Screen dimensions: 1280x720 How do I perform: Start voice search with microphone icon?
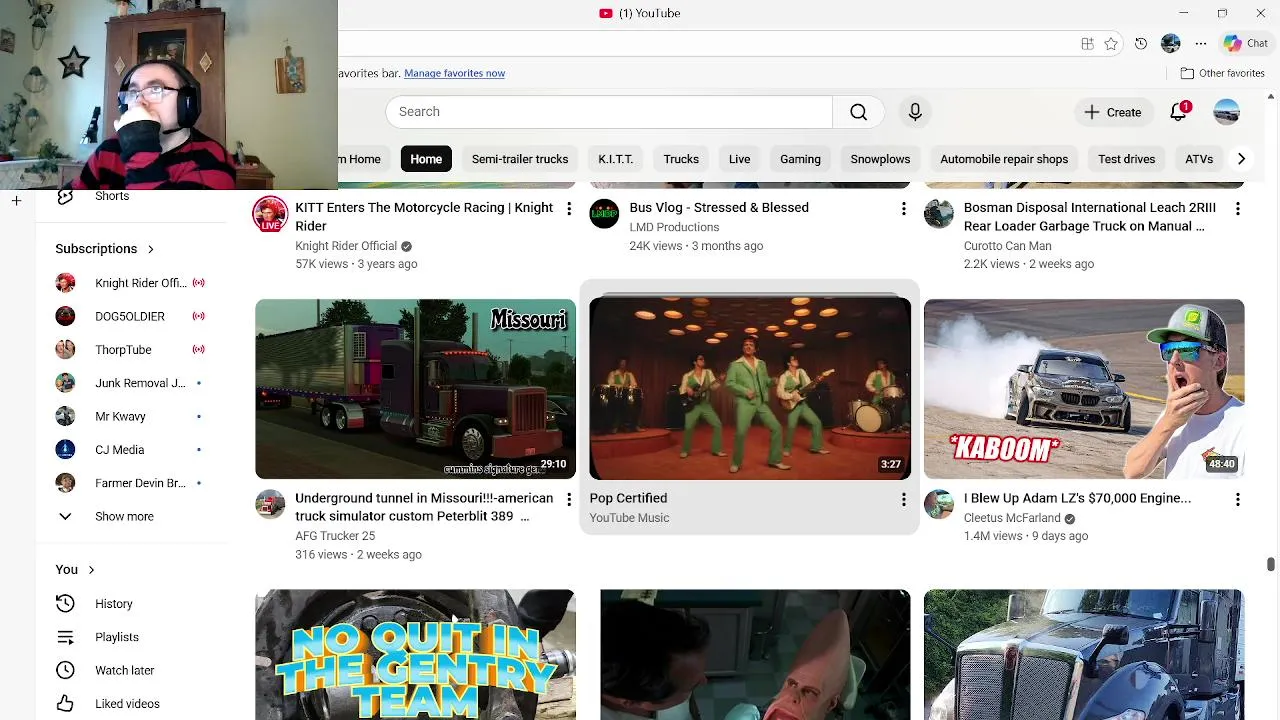(915, 112)
